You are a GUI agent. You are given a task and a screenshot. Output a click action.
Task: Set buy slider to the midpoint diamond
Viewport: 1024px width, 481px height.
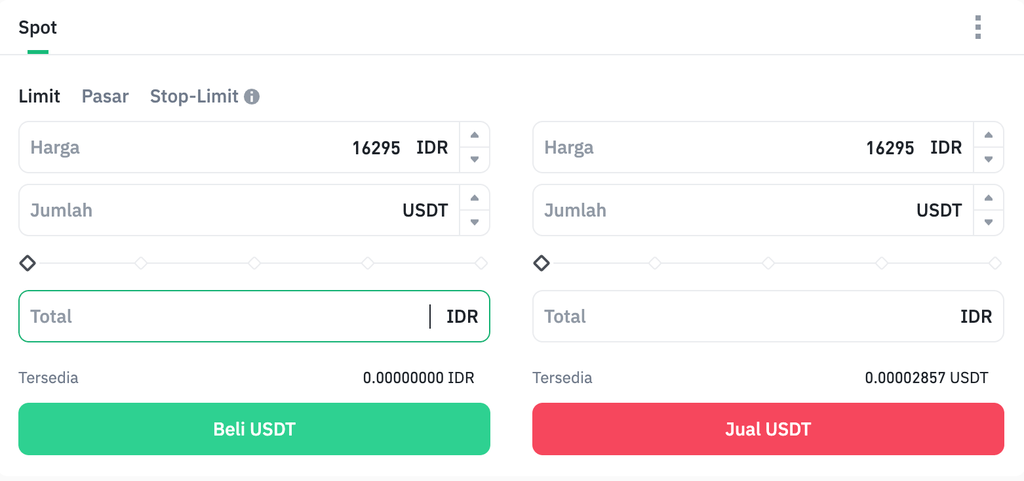254,263
